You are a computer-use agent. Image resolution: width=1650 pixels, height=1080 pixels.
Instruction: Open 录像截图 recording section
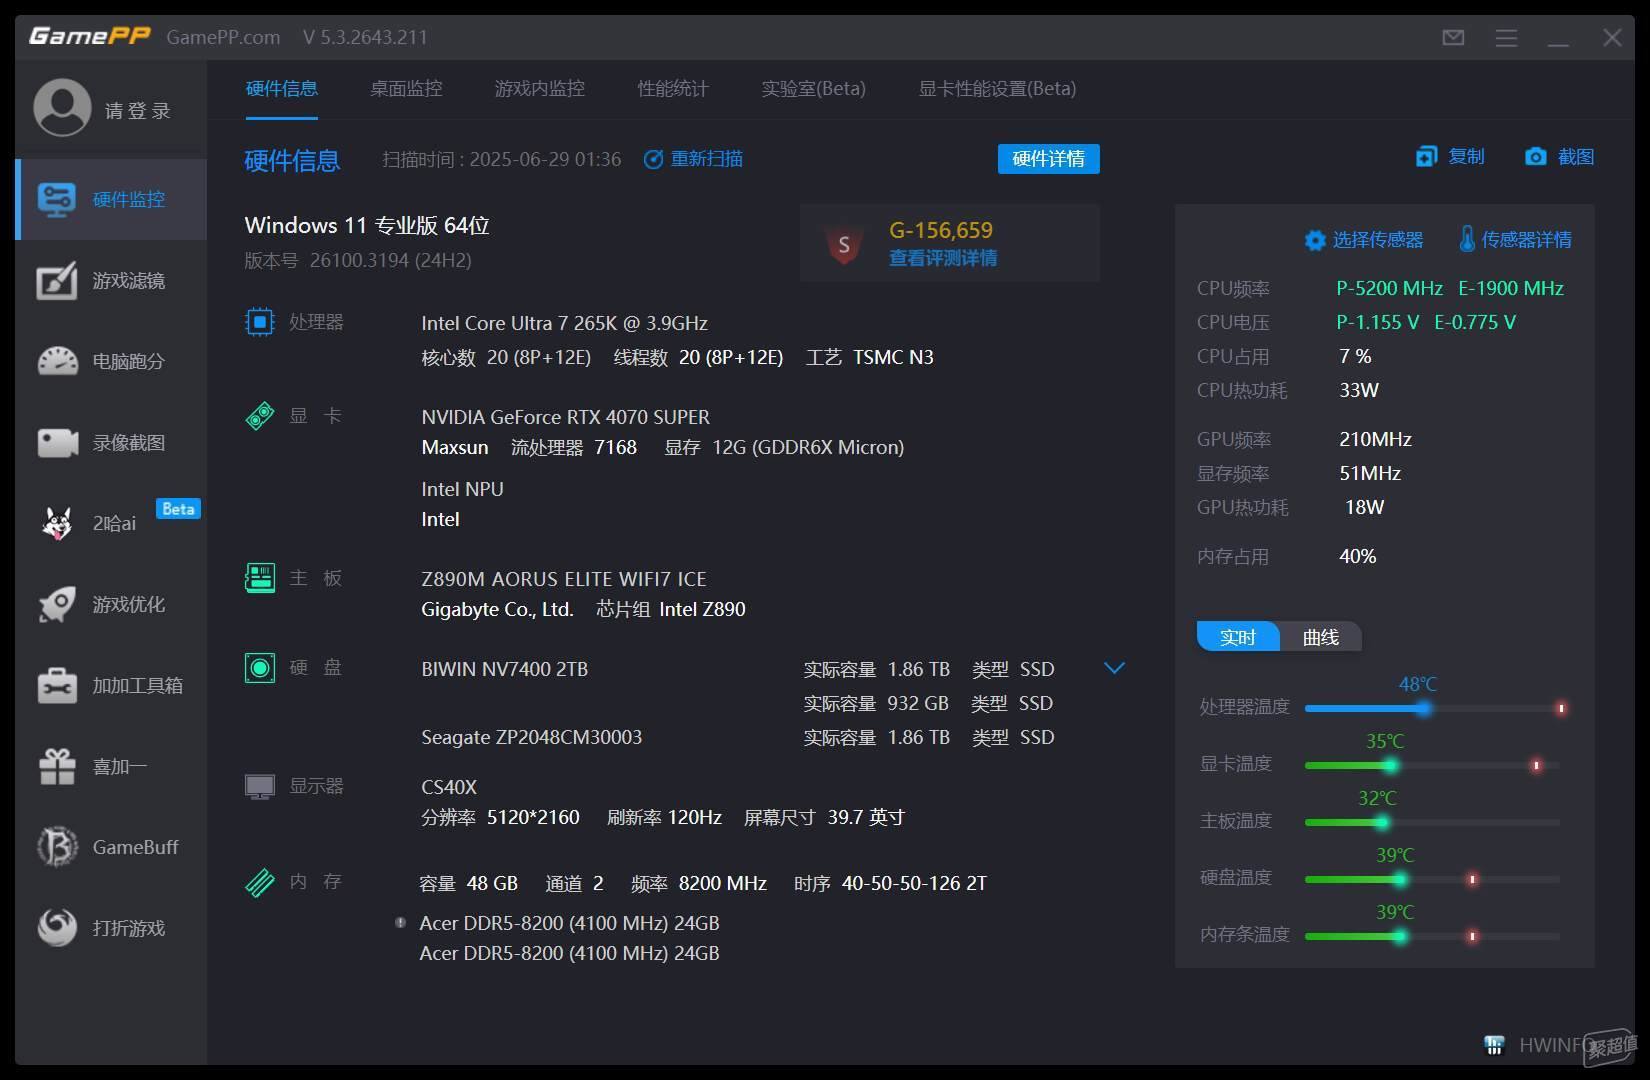[x=111, y=443]
